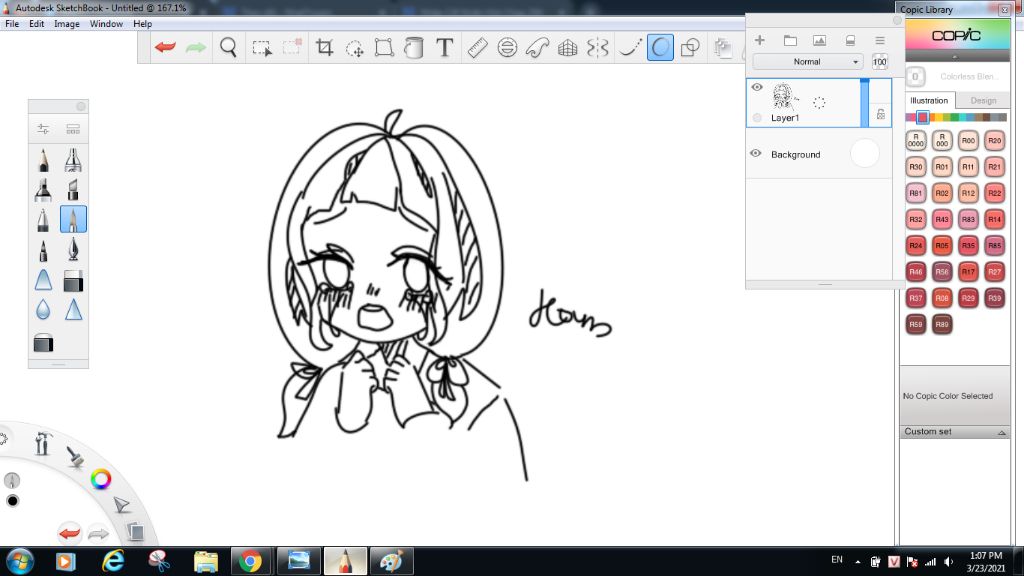
Task: Add an image layer
Action: pyautogui.click(x=820, y=40)
